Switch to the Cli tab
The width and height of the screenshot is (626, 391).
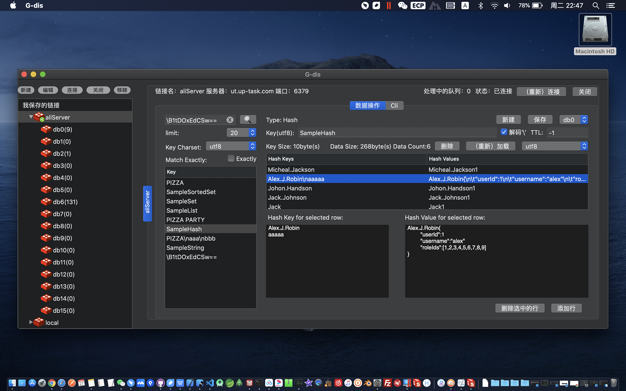coord(394,105)
